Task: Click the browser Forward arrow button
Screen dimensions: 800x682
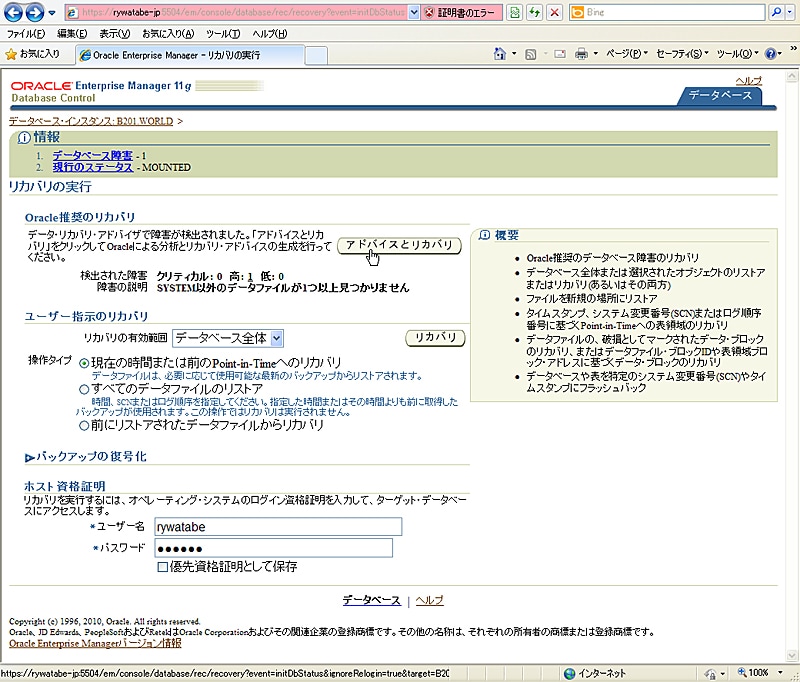Action: click(x=35, y=13)
